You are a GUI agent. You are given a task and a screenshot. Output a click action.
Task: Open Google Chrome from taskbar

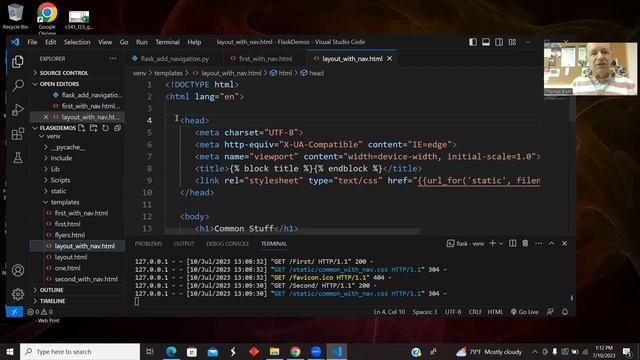tap(295, 351)
